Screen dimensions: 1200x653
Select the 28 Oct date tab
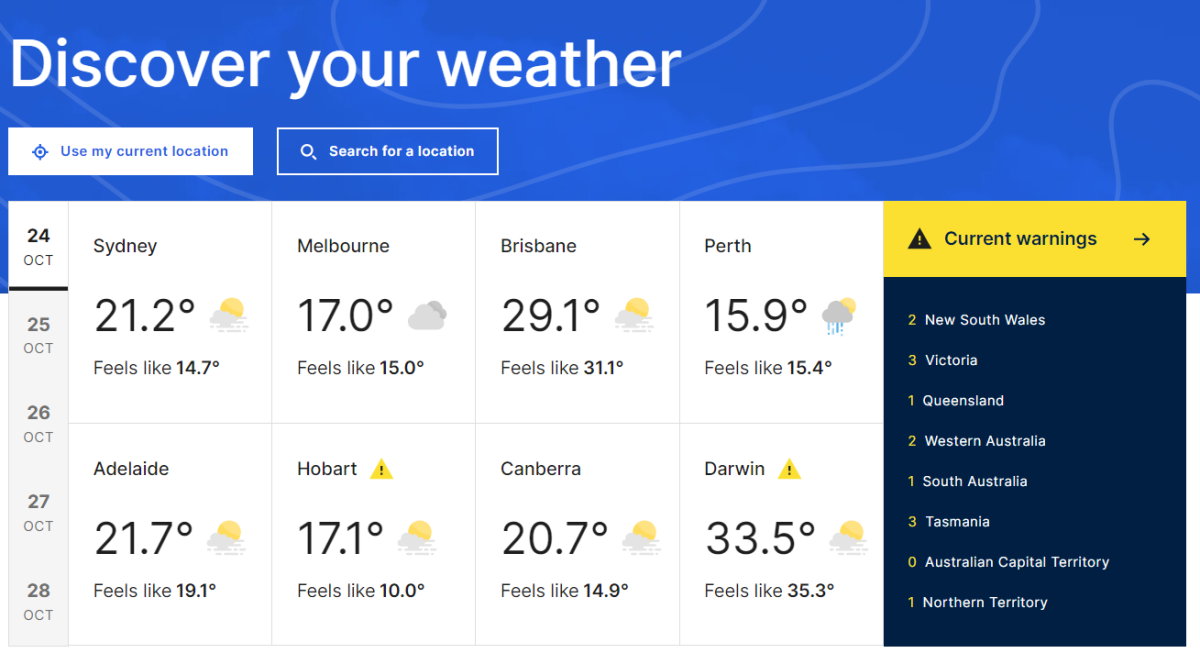coord(38,601)
